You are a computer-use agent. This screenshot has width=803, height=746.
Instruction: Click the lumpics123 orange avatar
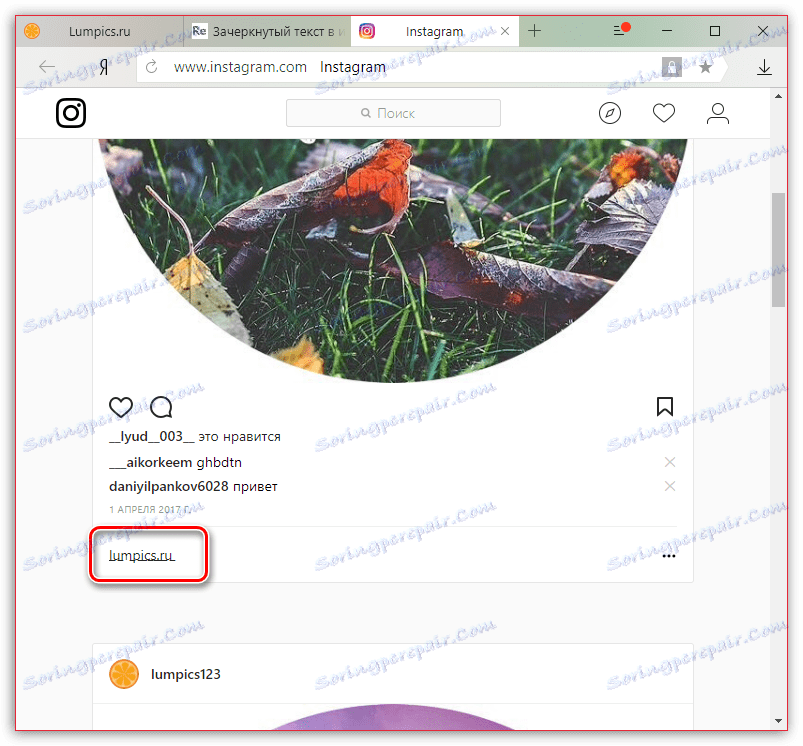tap(124, 674)
